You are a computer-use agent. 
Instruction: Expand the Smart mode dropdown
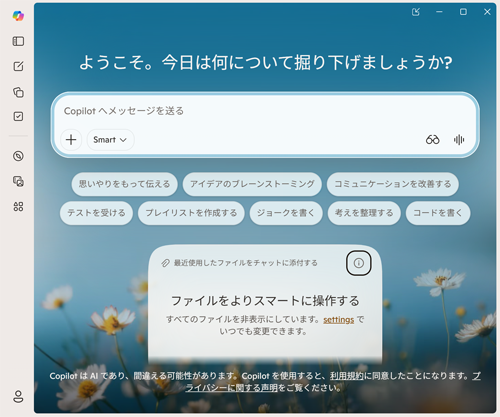[110, 140]
